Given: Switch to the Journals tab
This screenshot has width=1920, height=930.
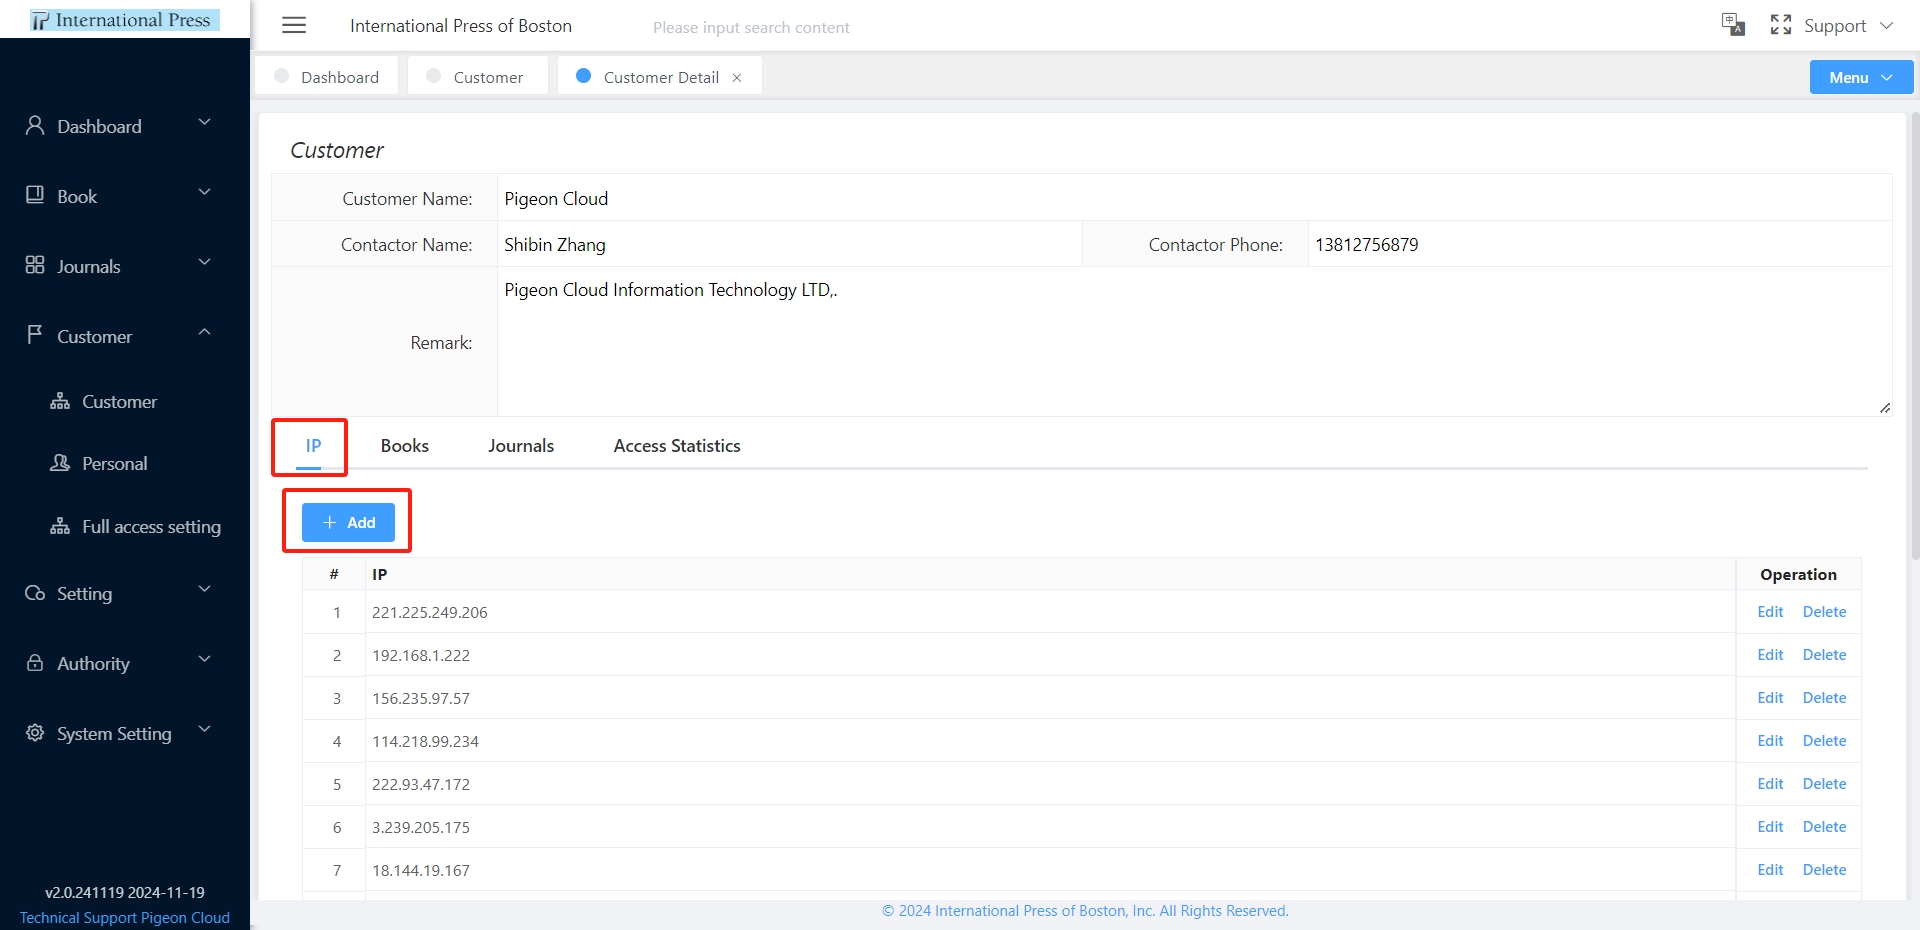Looking at the screenshot, I should click(521, 446).
